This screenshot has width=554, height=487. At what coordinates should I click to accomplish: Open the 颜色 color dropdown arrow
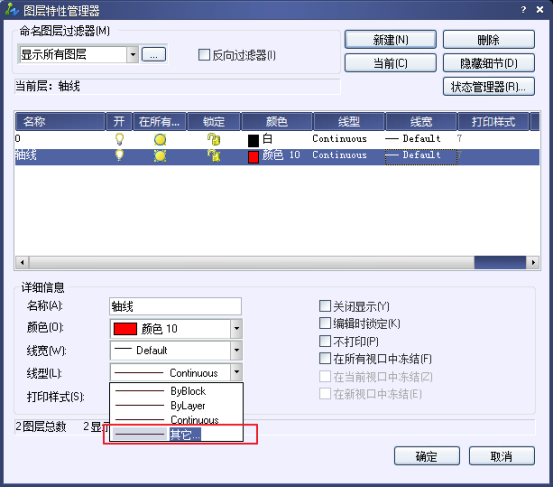point(236,329)
